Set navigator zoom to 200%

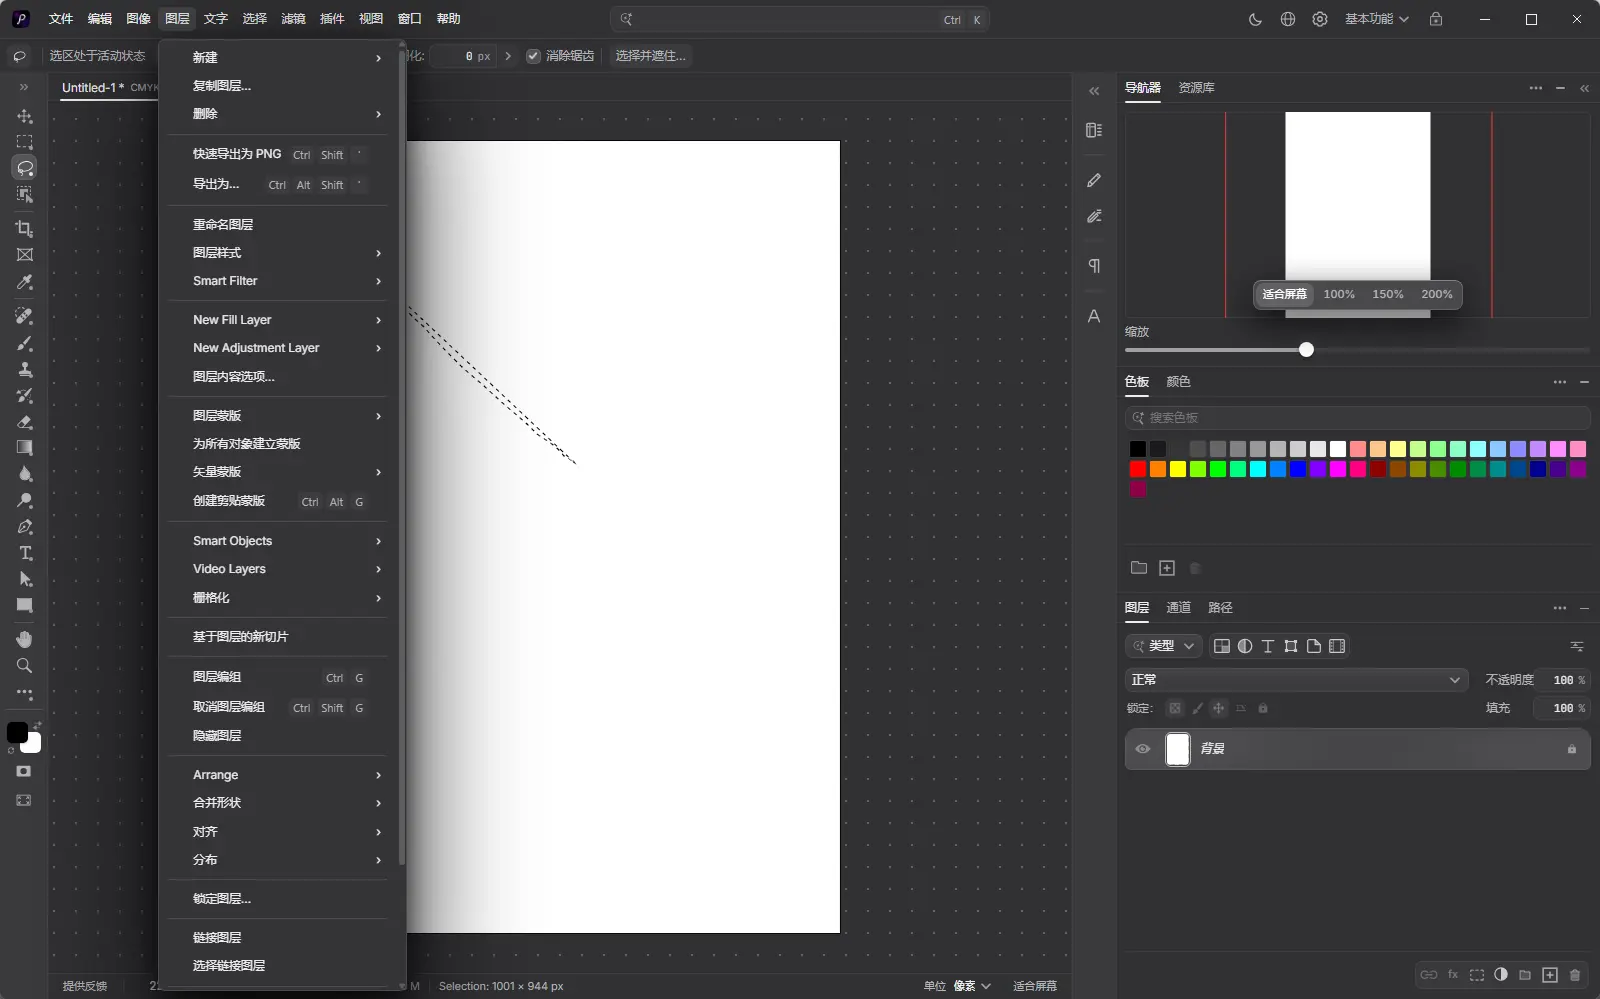click(x=1436, y=294)
